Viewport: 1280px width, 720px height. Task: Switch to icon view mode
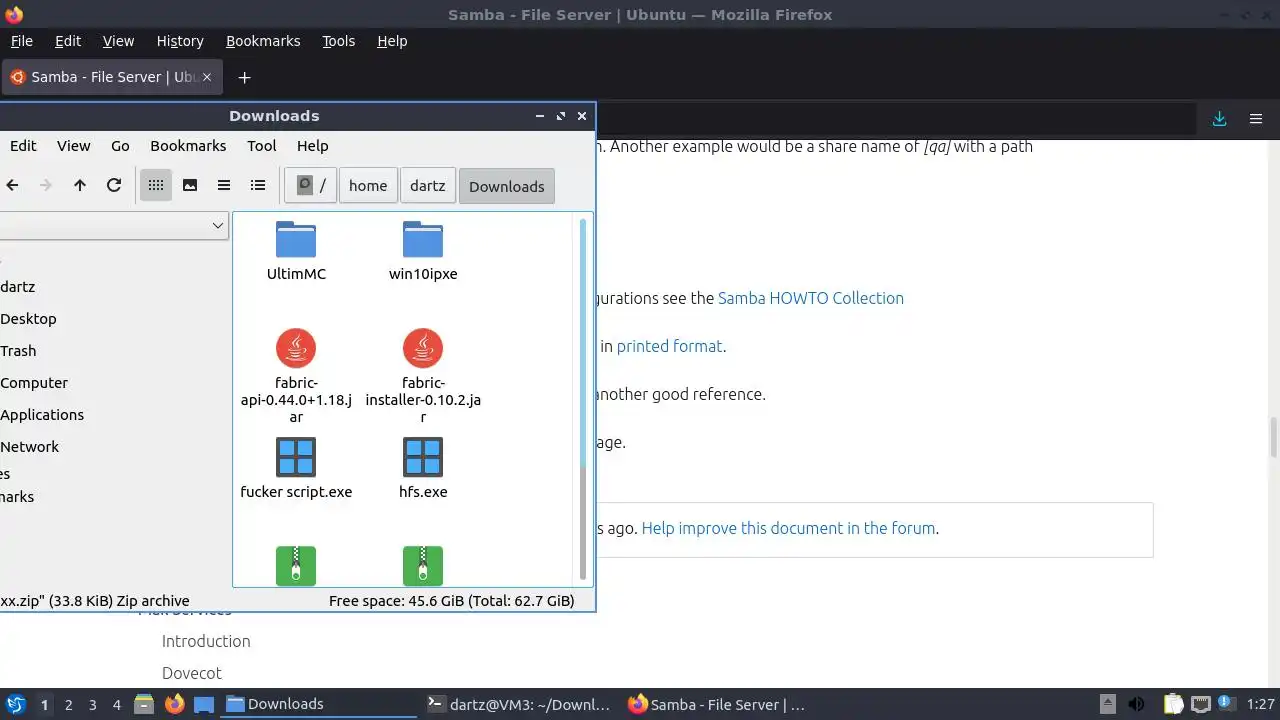click(155, 185)
